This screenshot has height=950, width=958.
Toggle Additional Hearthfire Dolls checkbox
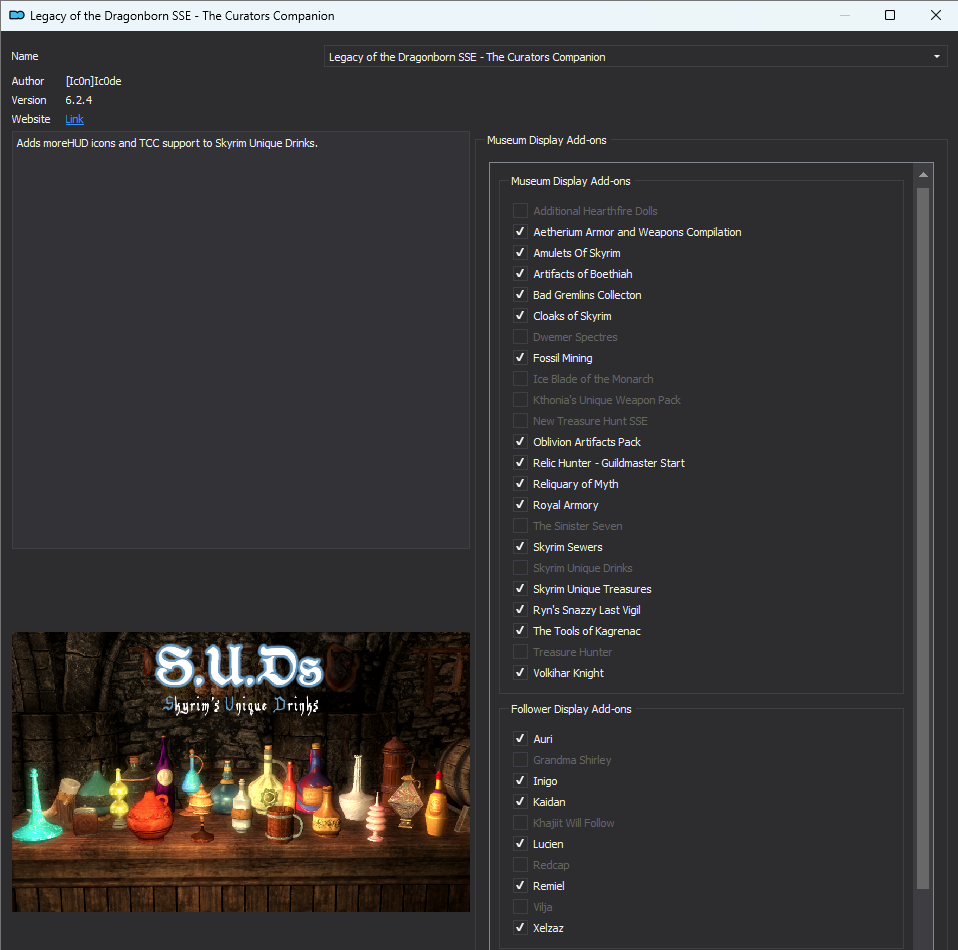tap(520, 211)
